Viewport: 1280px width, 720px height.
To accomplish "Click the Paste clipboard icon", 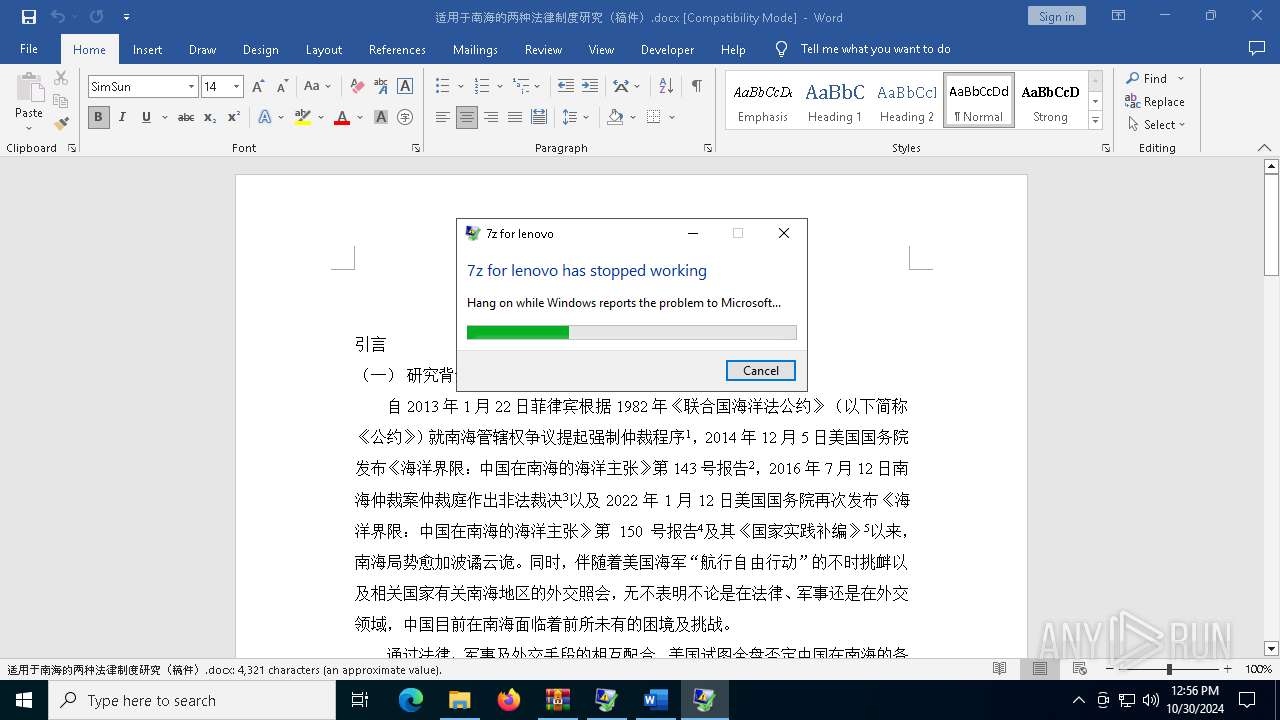I will click(x=29, y=89).
